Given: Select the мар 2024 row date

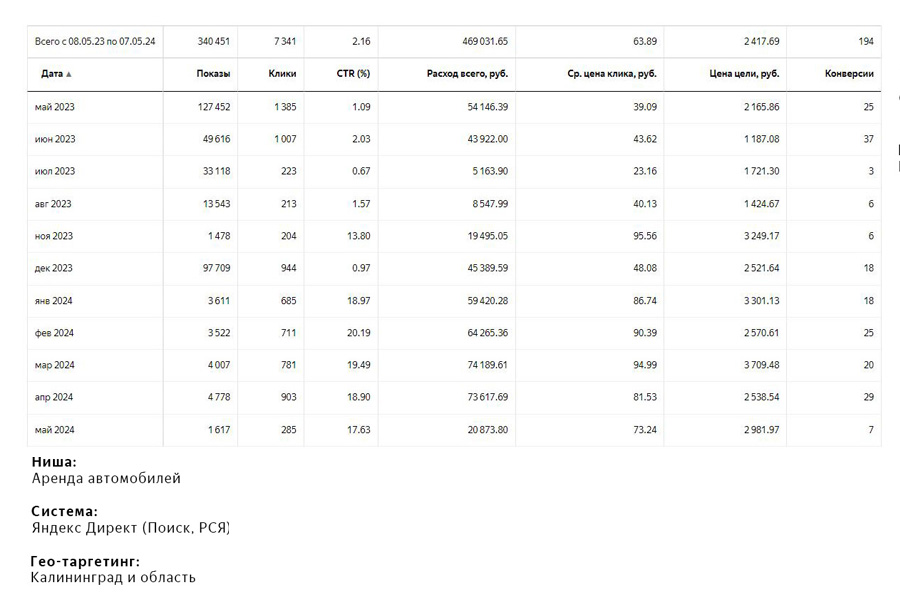Looking at the screenshot, I should [54, 365].
